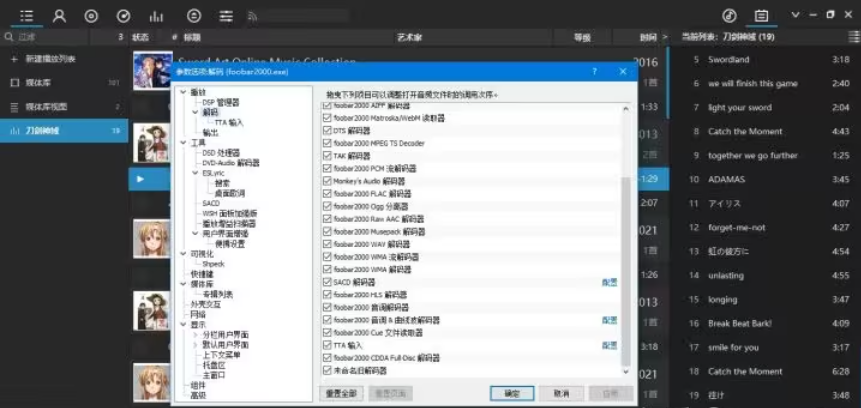Expand the 默认用户界面 tree node
The height and width of the screenshot is (408, 861).
[x=195, y=345]
